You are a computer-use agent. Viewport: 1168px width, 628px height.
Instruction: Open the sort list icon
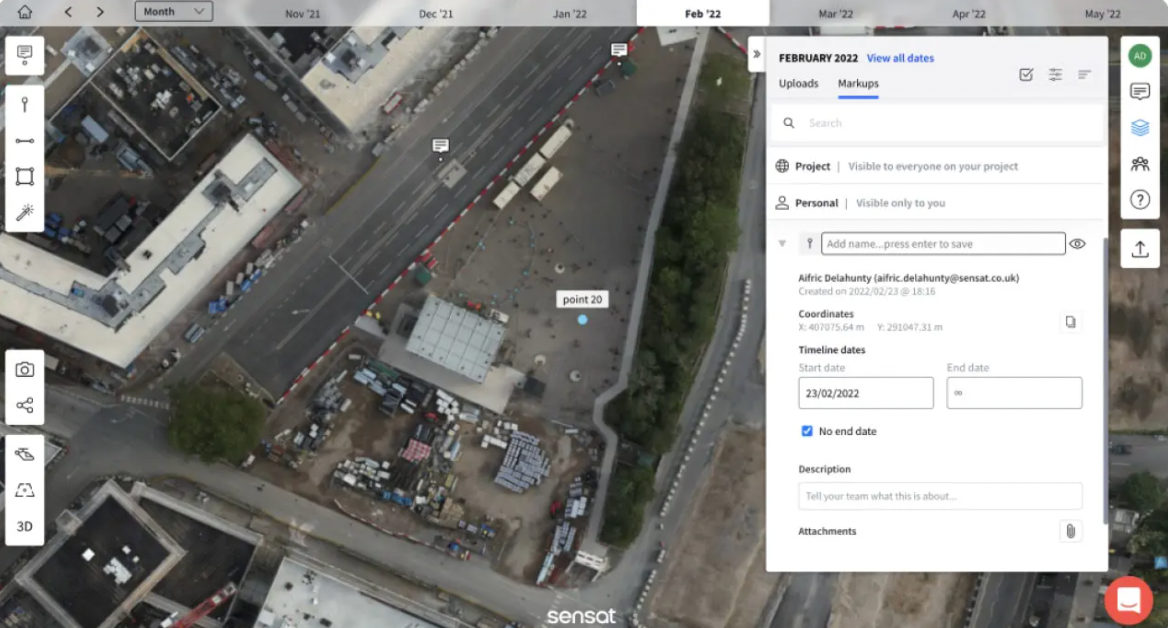(1084, 74)
